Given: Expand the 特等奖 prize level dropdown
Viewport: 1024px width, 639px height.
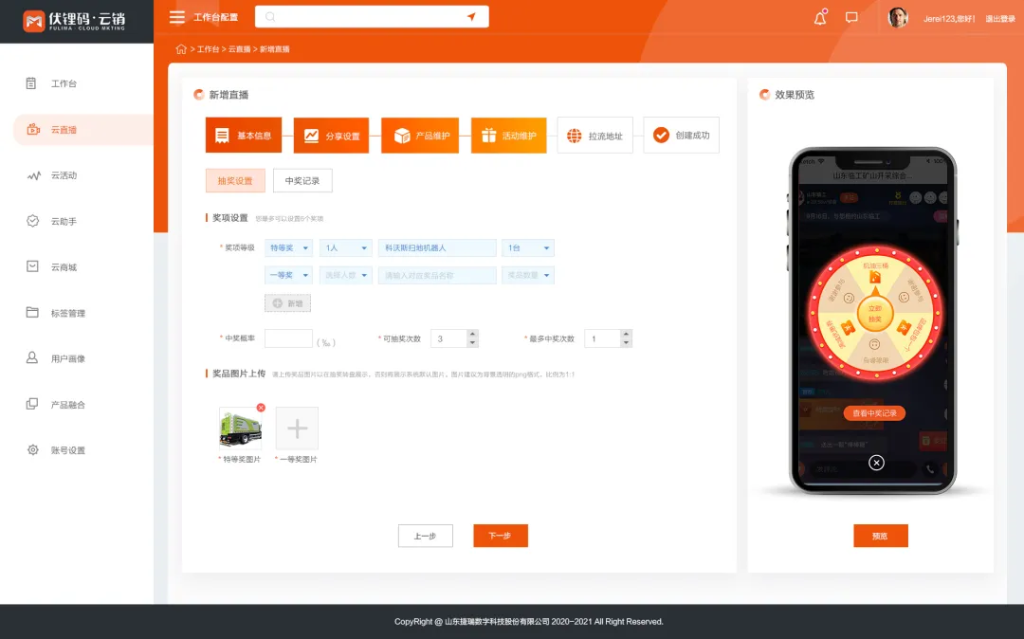Looking at the screenshot, I should (289, 248).
